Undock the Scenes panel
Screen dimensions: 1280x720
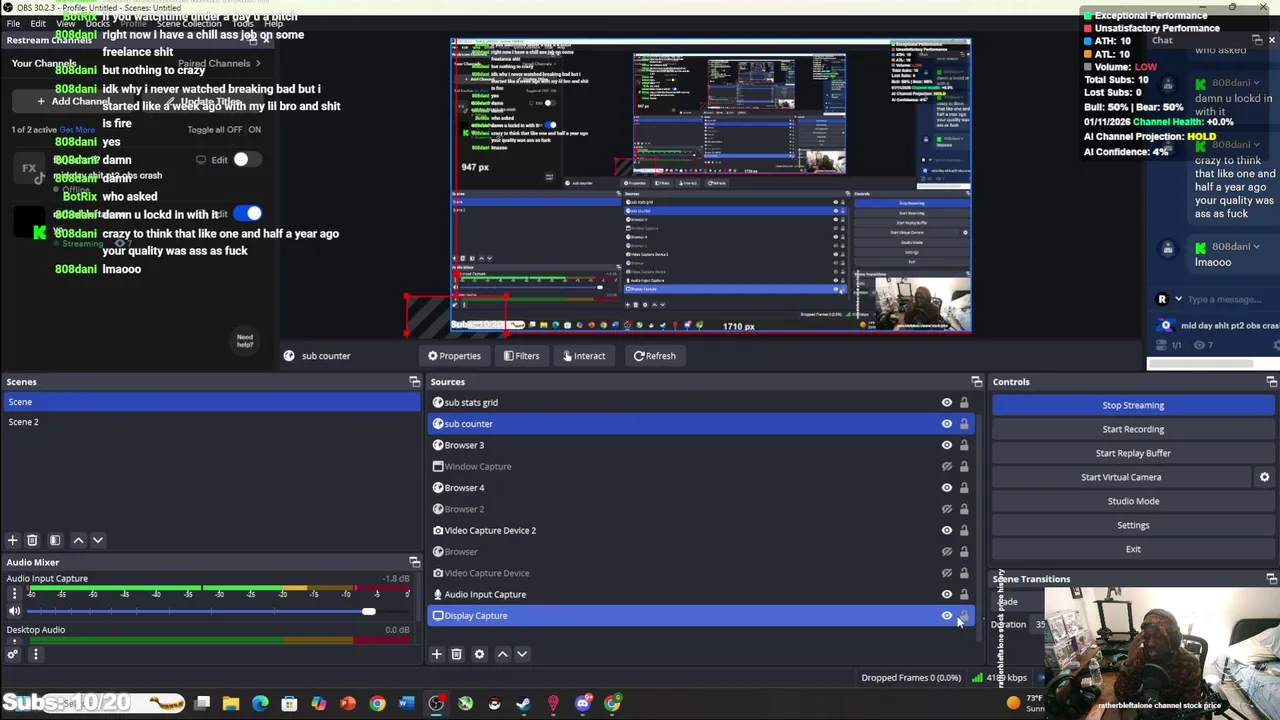pyautogui.click(x=414, y=382)
